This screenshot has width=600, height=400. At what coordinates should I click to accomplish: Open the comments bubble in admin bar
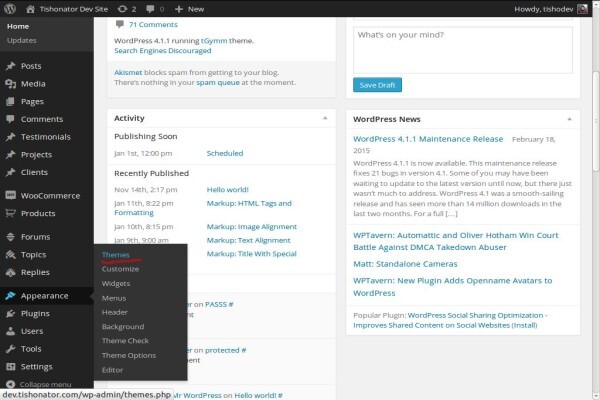point(150,9)
